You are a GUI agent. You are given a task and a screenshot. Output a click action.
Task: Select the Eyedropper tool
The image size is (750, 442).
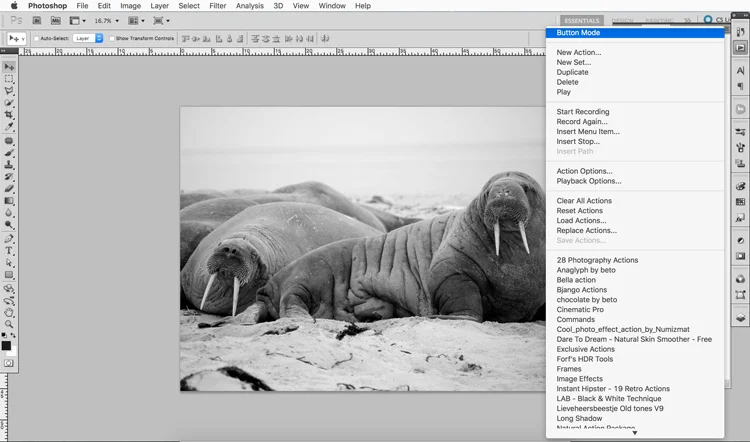9,127
